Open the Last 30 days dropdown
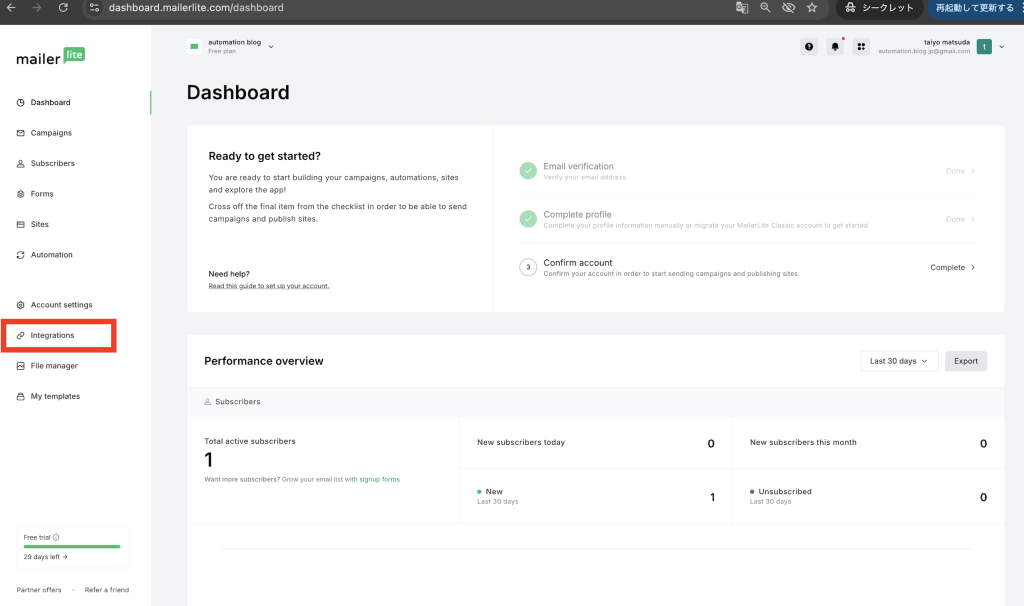 899,361
